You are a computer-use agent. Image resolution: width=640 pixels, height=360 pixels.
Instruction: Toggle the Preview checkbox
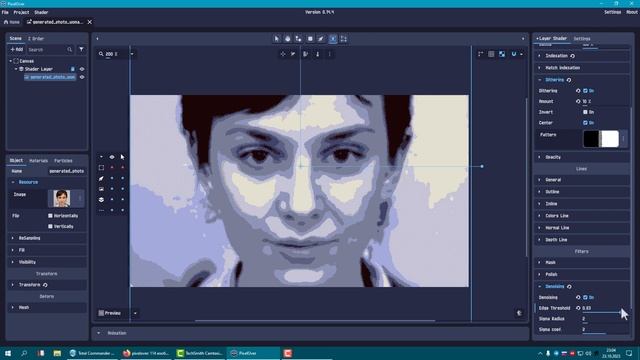coord(101,313)
